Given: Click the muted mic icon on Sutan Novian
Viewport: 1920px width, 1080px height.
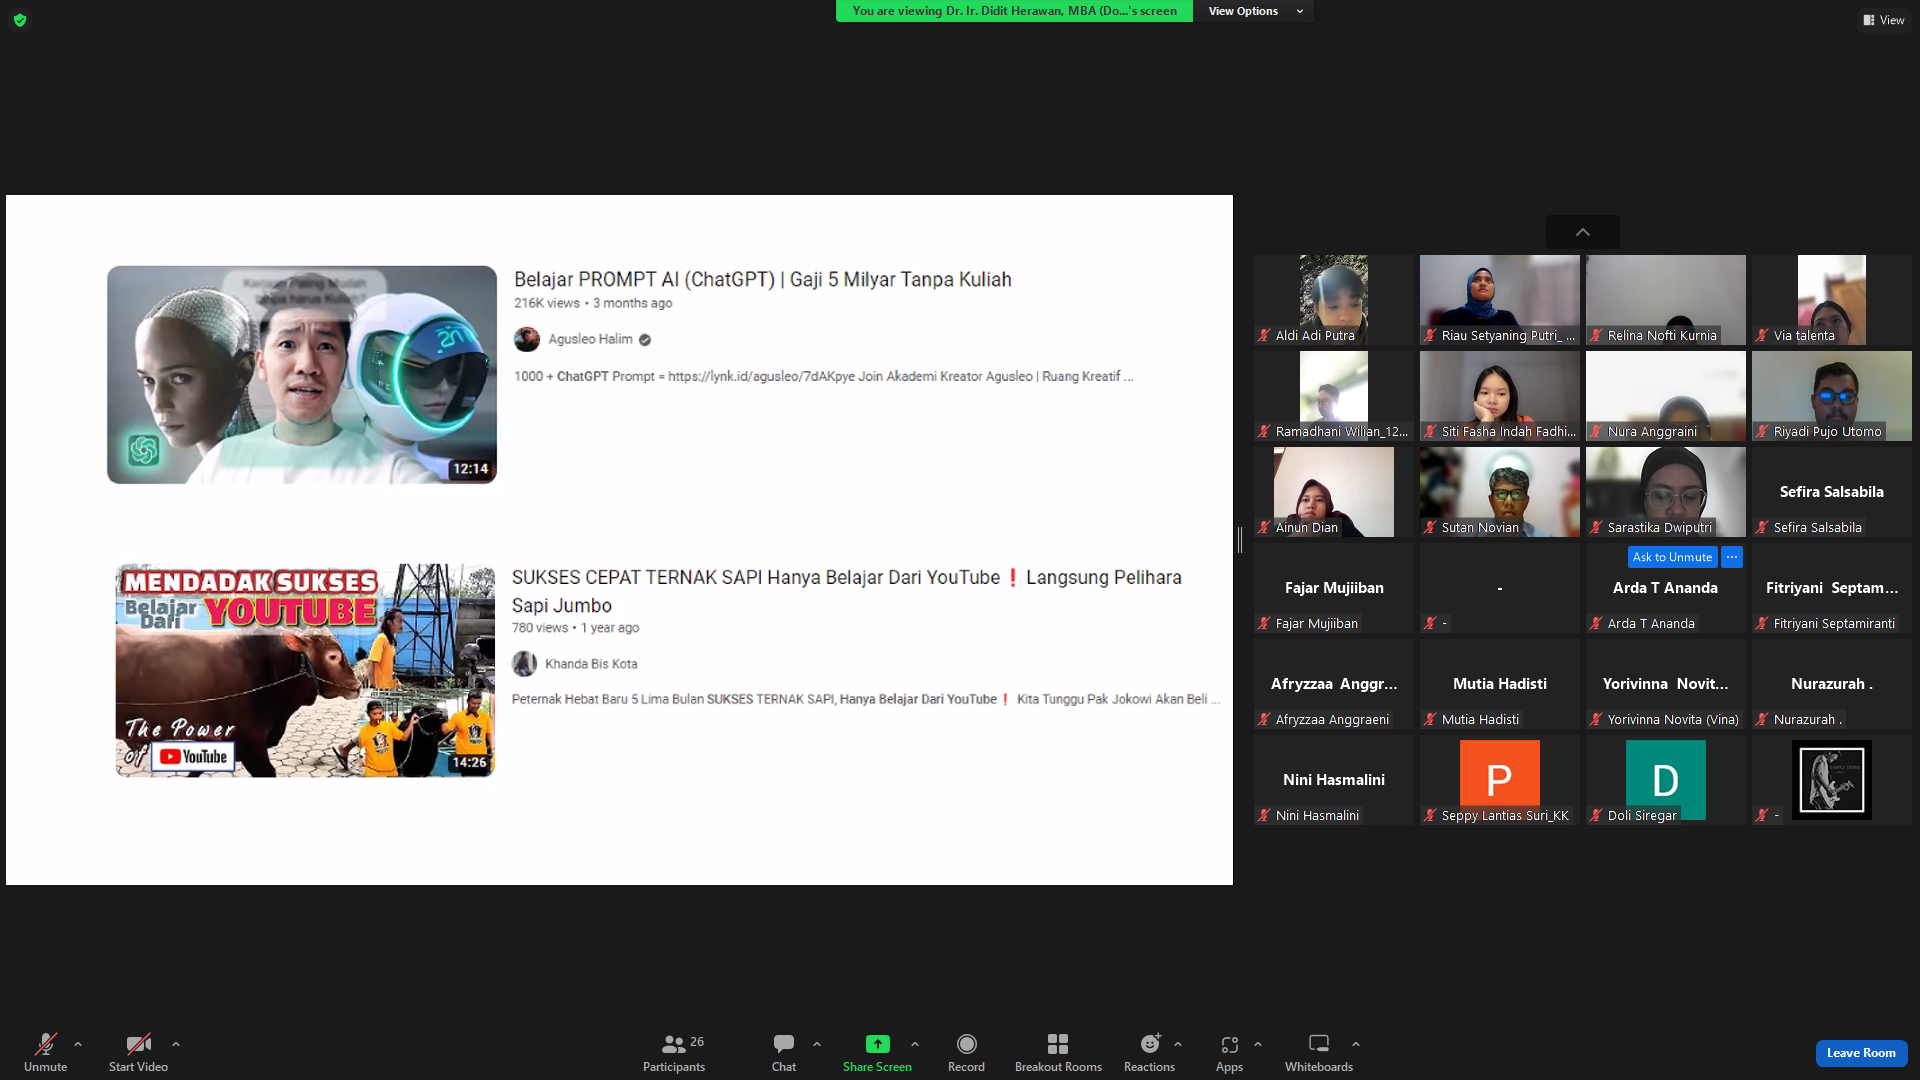Looking at the screenshot, I should [x=1430, y=528].
